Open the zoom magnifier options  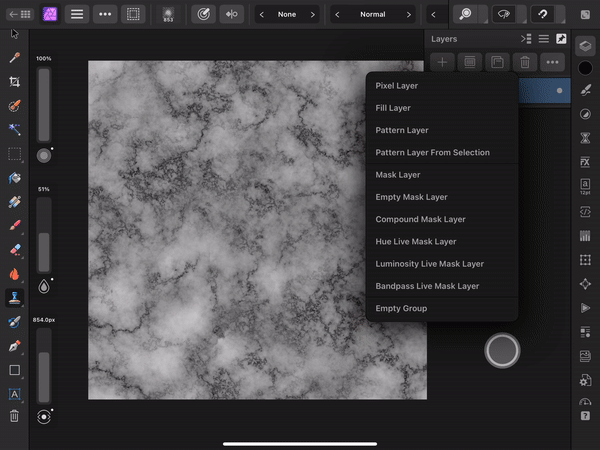tap(465, 14)
